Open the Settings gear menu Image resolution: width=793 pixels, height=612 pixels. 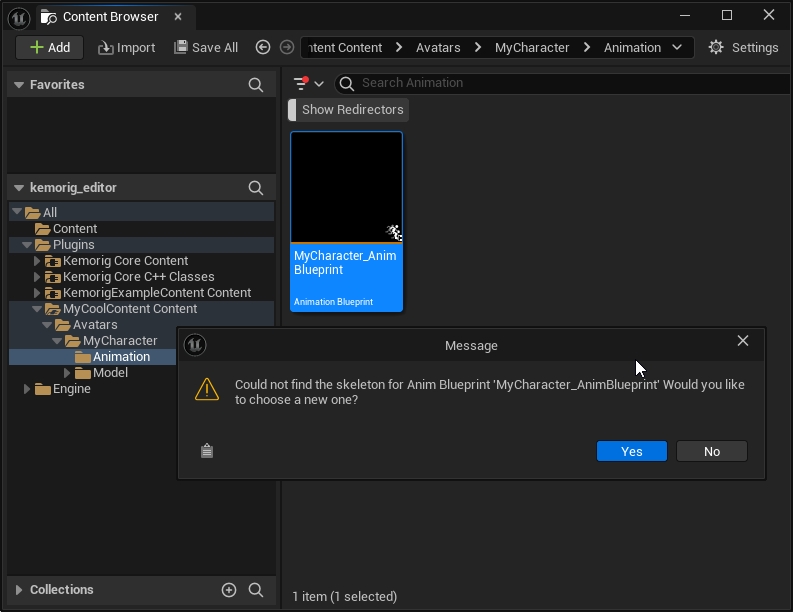tap(742, 47)
